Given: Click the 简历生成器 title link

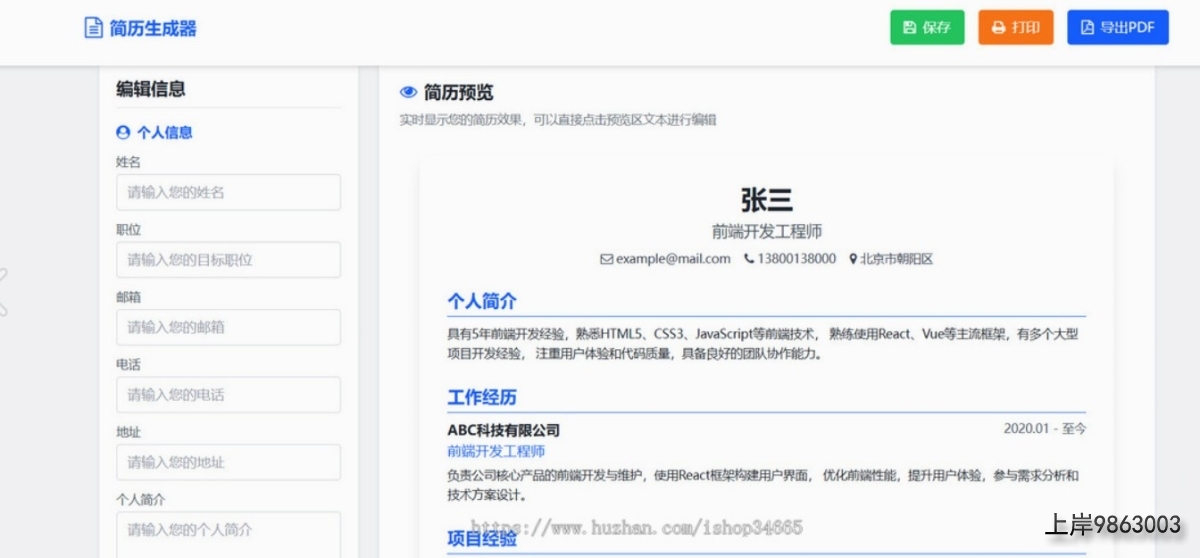Looking at the screenshot, I should [x=153, y=28].
